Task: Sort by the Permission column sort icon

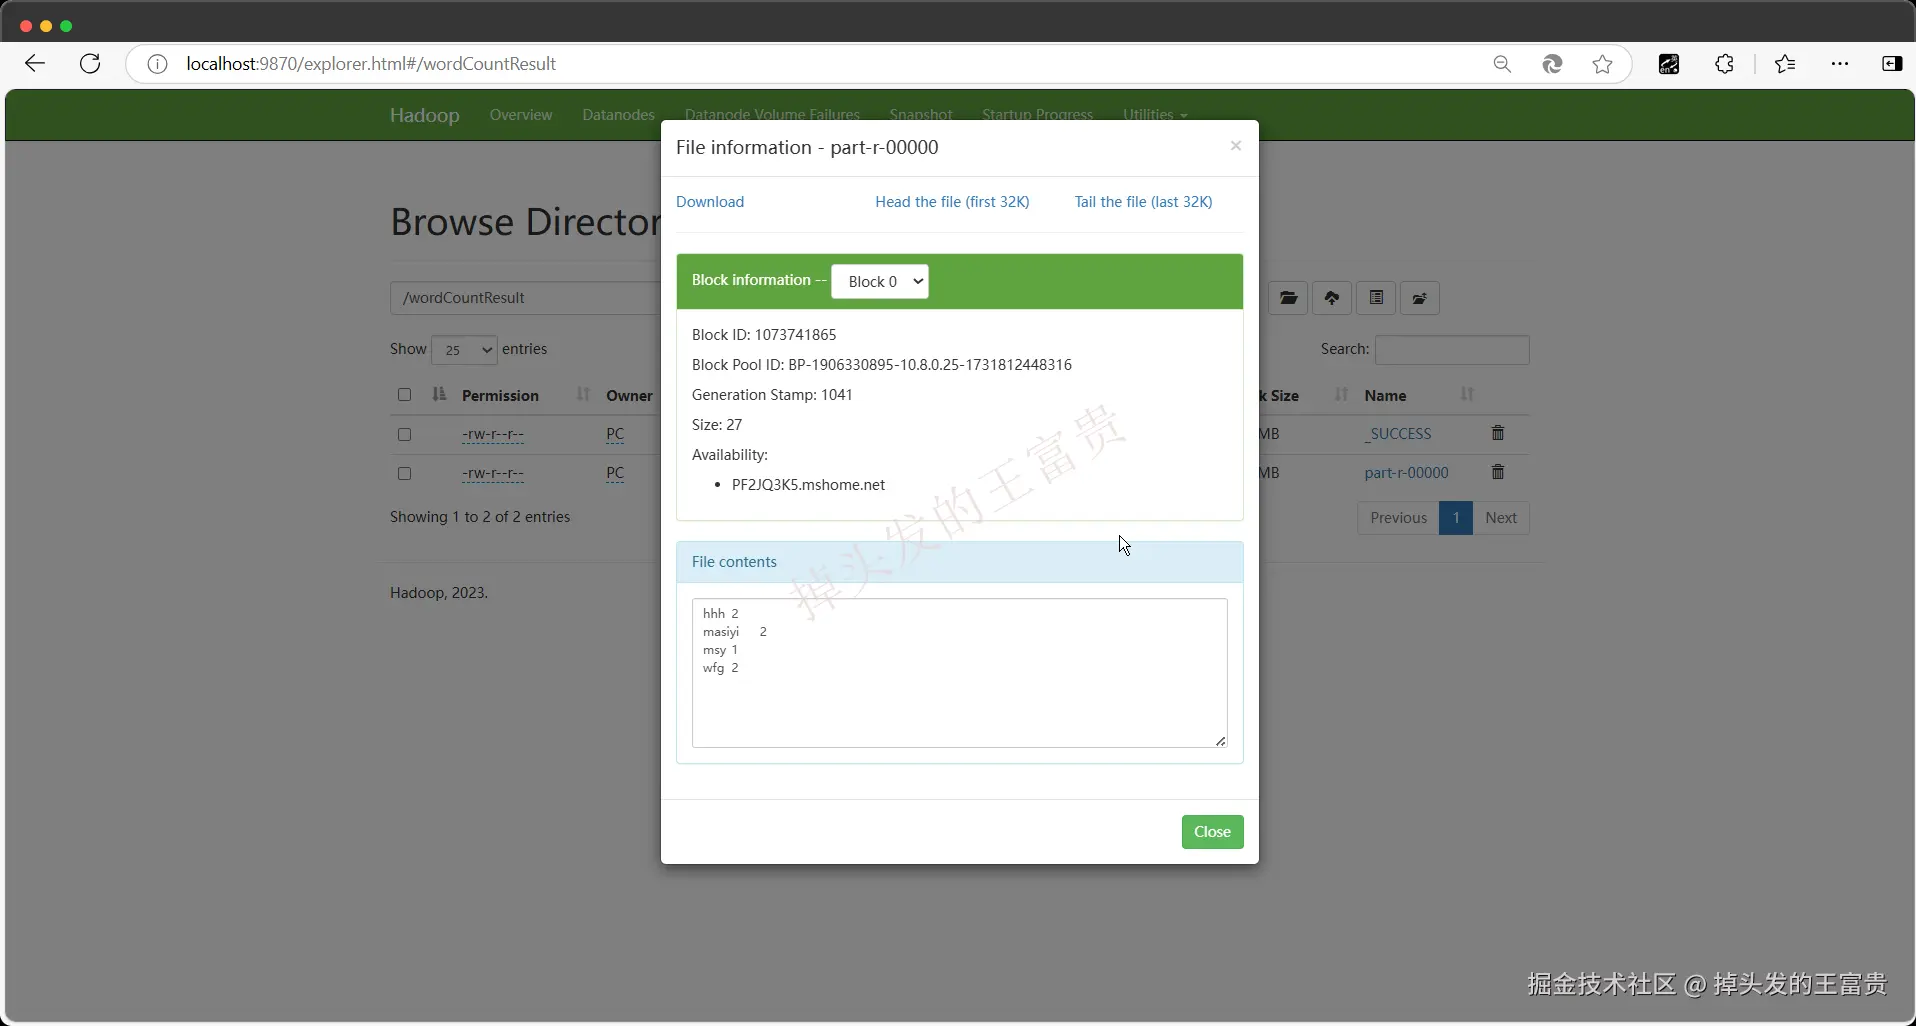Action: click(x=584, y=395)
